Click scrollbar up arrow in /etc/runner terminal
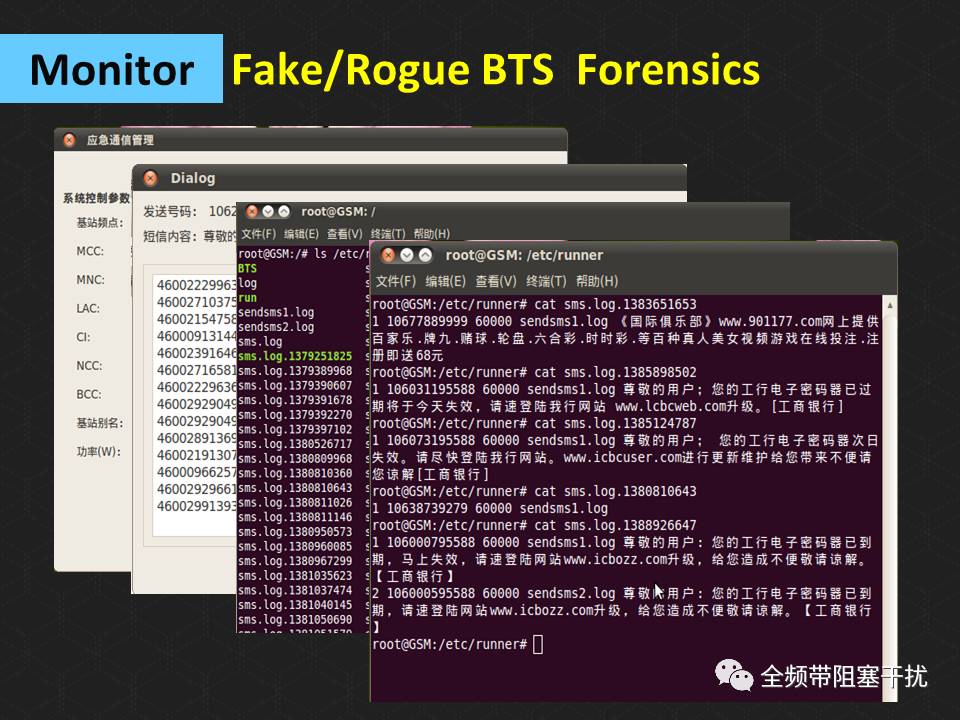The width and height of the screenshot is (960, 720). coord(890,304)
